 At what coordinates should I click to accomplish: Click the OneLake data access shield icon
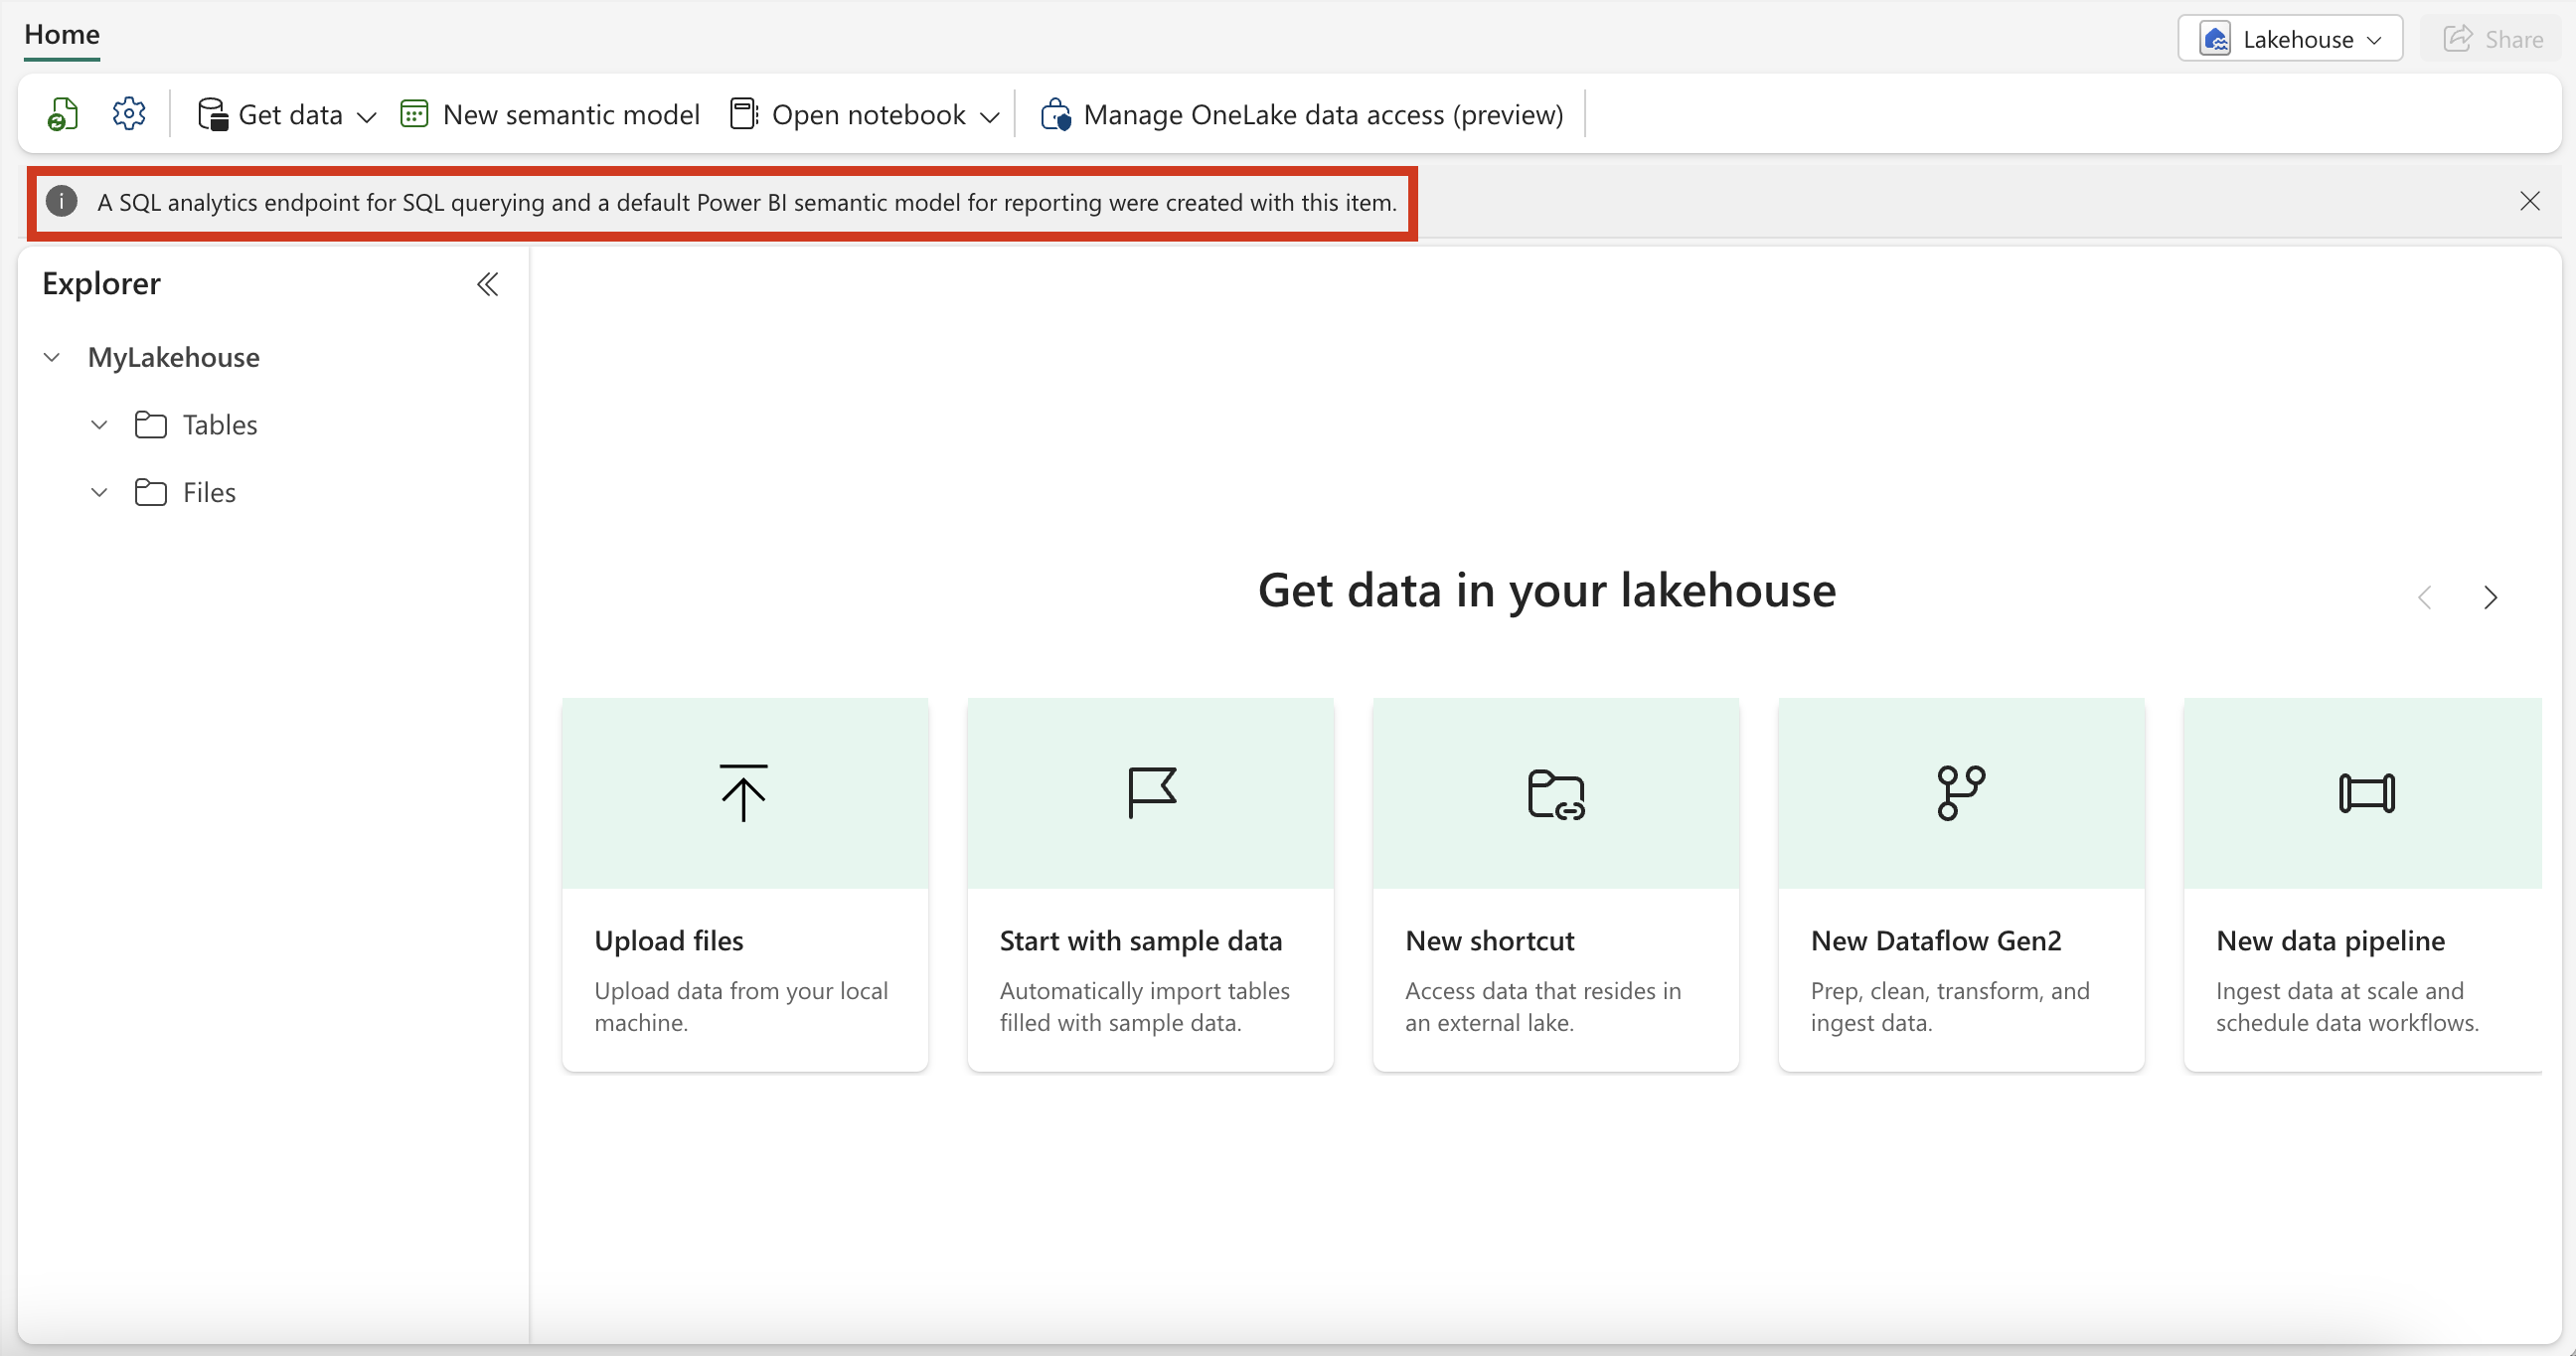[1056, 114]
